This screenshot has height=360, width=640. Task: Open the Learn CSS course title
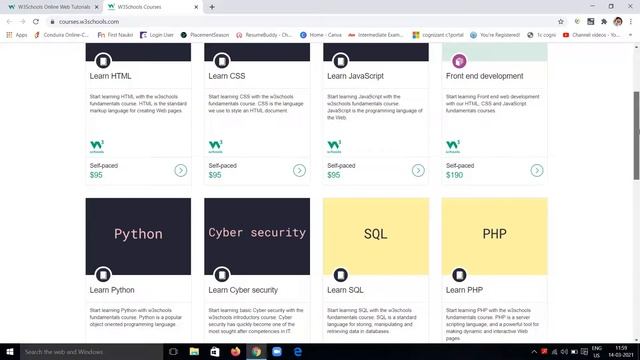click(x=227, y=76)
